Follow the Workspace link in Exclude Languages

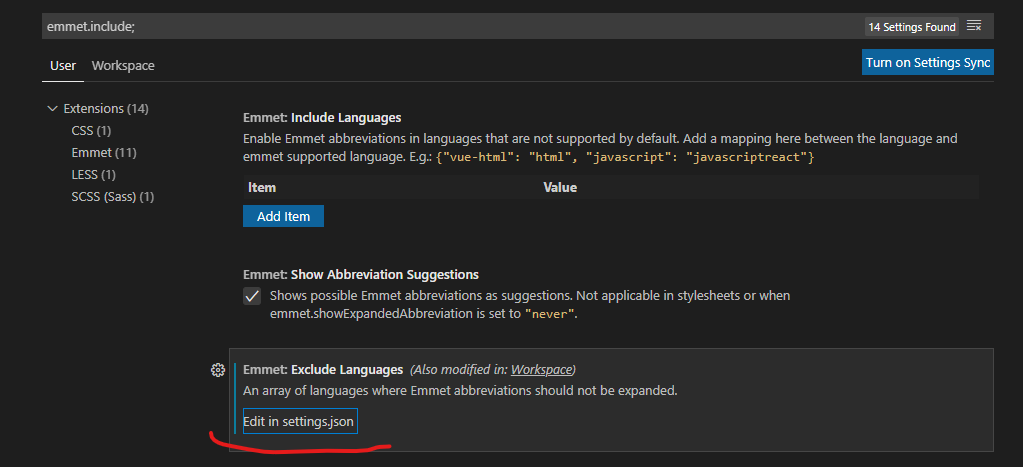click(x=542, y=370)
